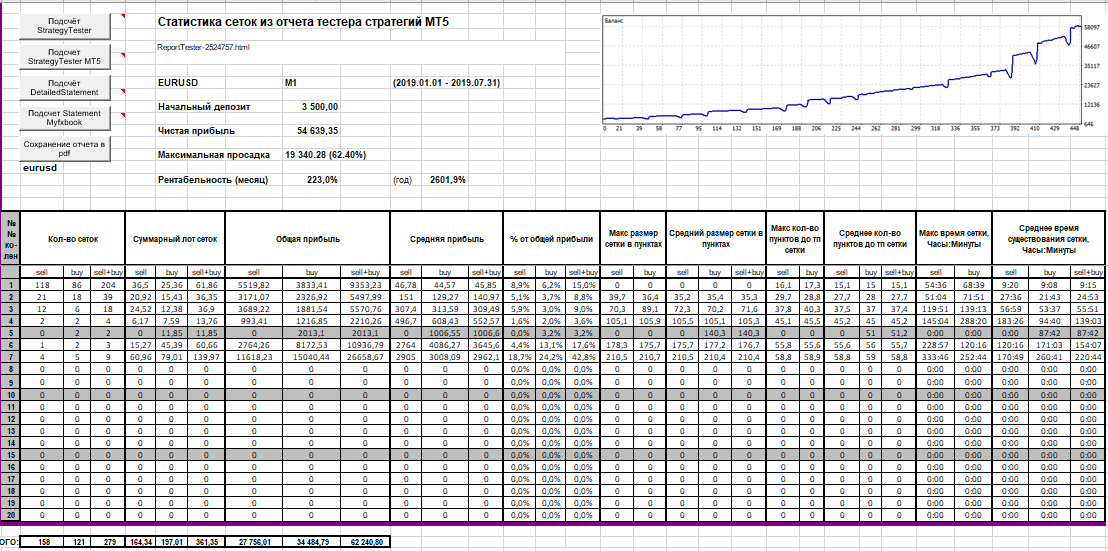Select the totals row cell 34 484,79

[x=312, y=542]
